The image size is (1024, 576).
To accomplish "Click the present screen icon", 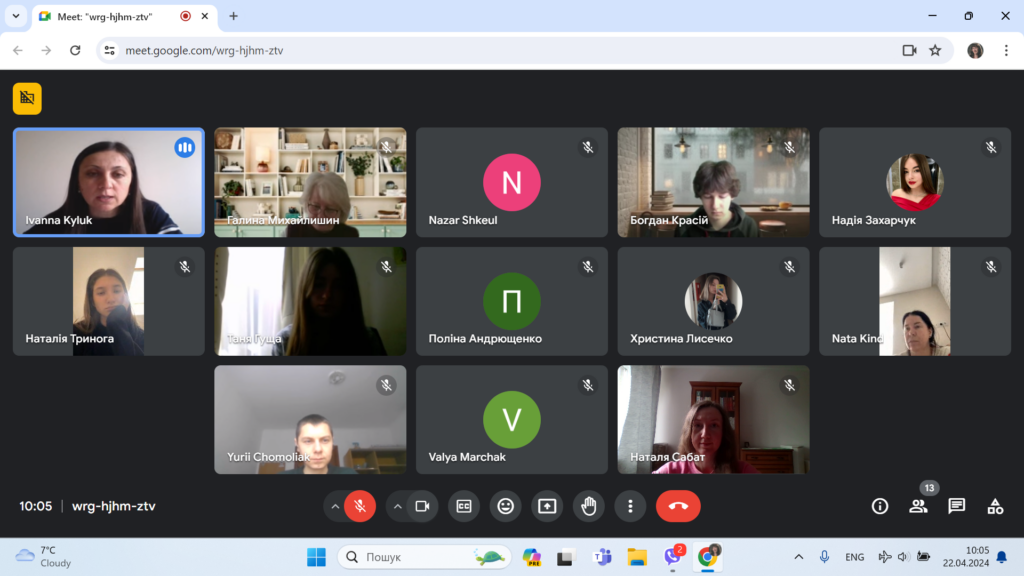I will coord(547,506).
